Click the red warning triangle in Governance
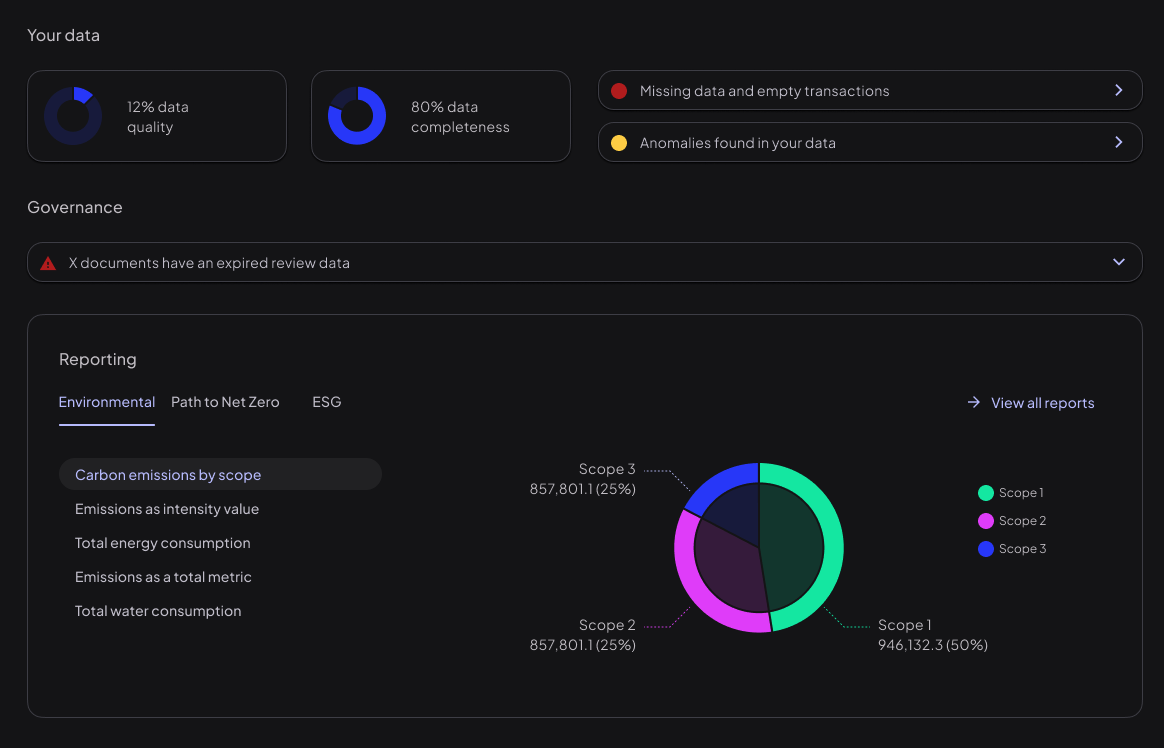This screenshot has height=748, width=1164. [48, 263]
